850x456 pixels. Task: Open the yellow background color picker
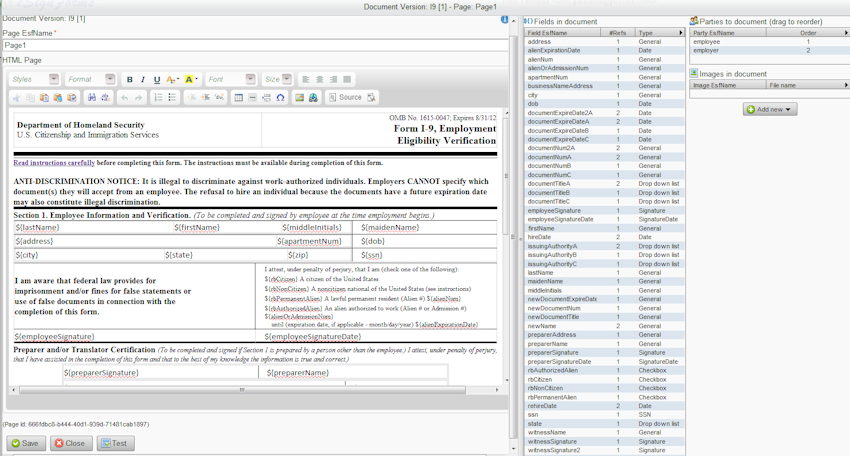[x=191, y=80]
